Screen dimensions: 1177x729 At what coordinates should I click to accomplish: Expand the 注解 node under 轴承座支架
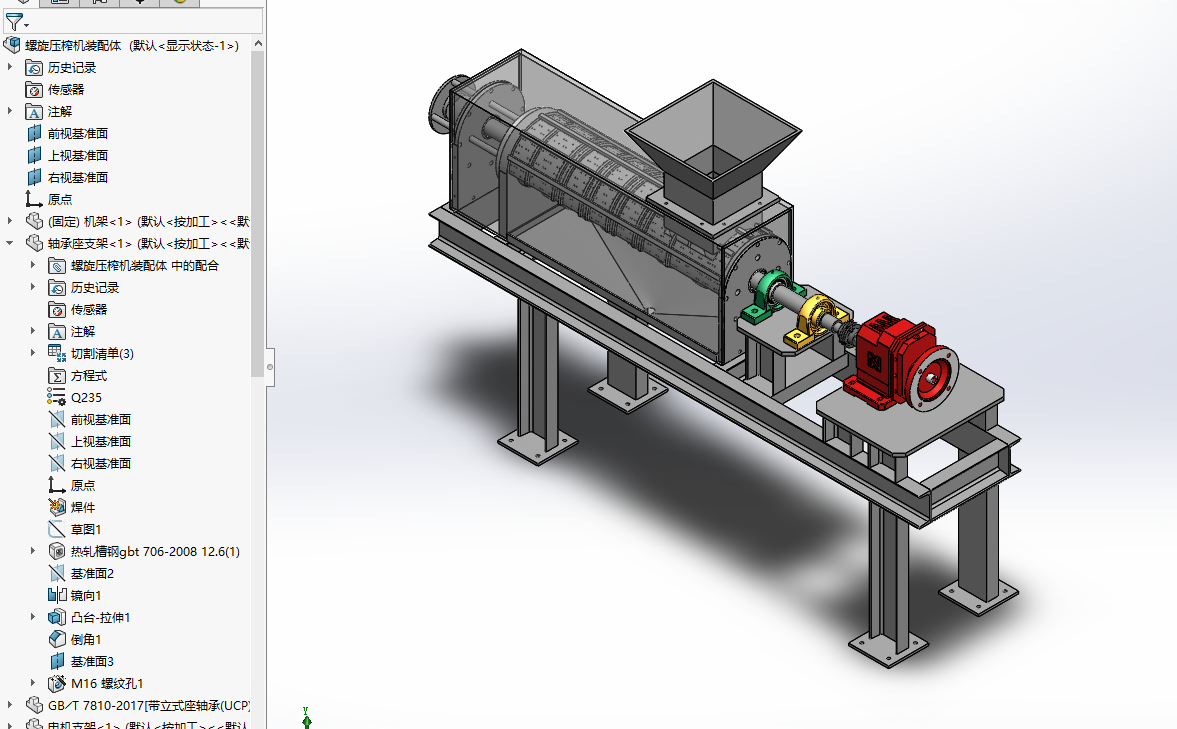(x=32, y=331)
